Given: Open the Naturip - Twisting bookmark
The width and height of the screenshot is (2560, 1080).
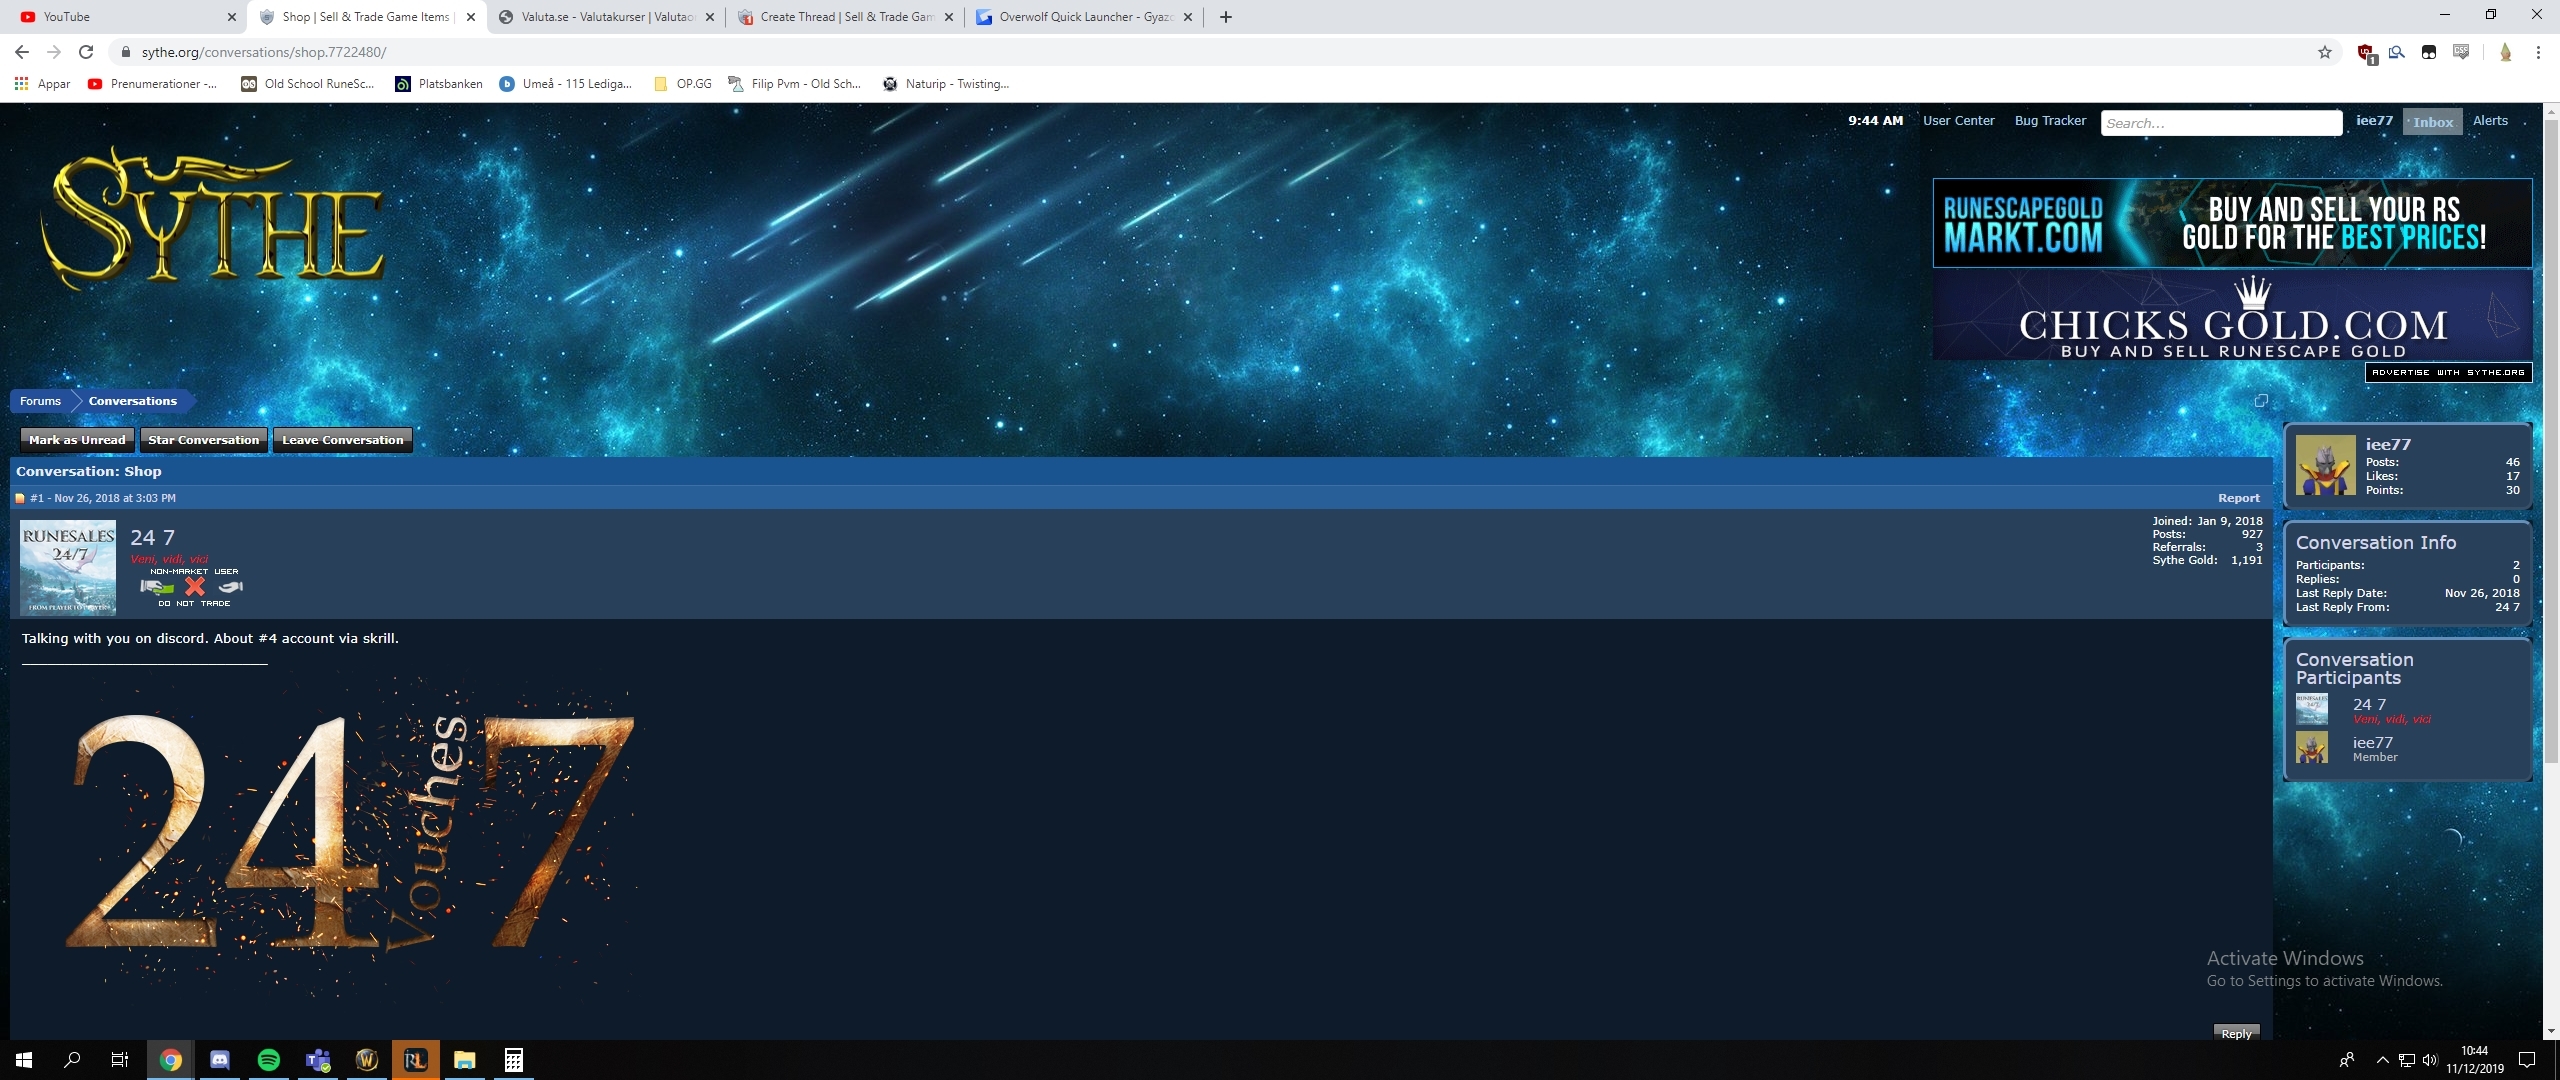Looking at the screenshot, I should pos(946,84).
